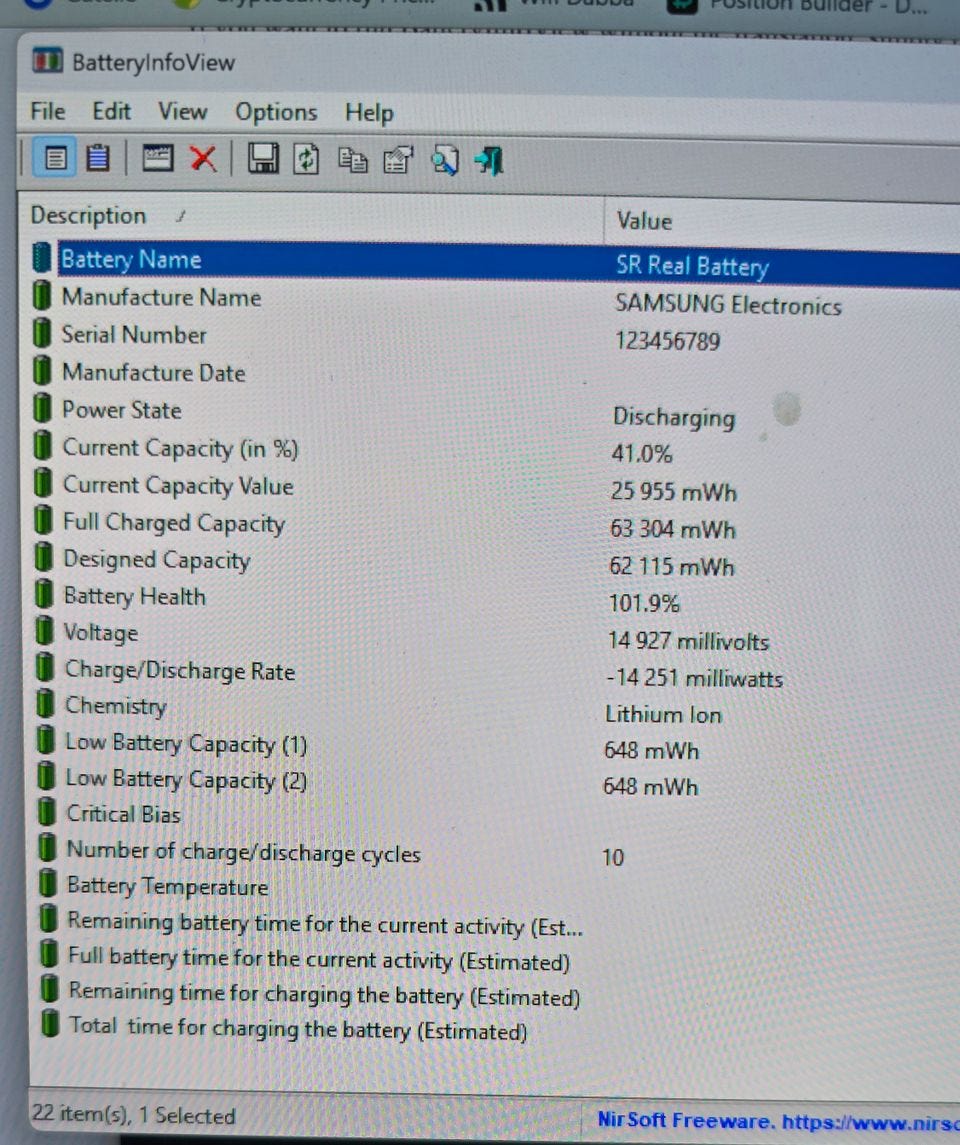
Task: Click the 101.9% battery health value
Action: point(644,603)
